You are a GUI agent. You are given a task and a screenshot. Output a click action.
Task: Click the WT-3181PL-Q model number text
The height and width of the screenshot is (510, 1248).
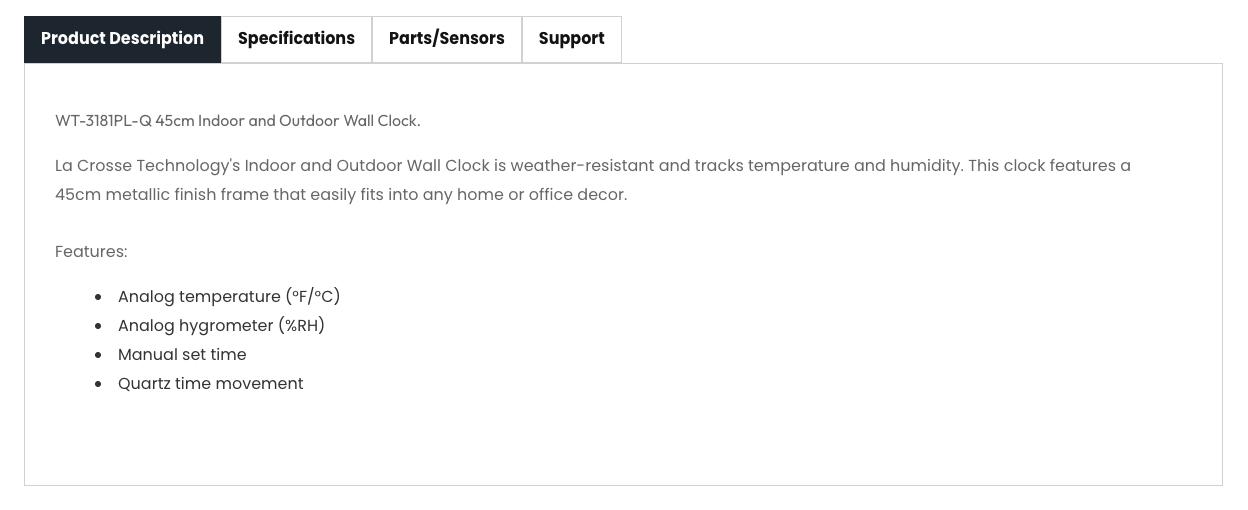pyautogui.click(x=103, y=121)
